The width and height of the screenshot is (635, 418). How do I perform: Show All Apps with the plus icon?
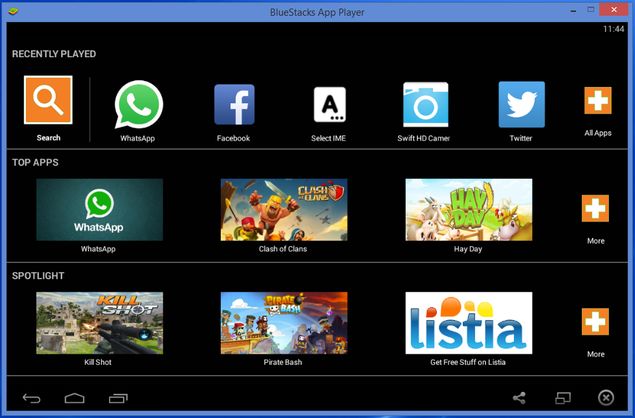598,100
